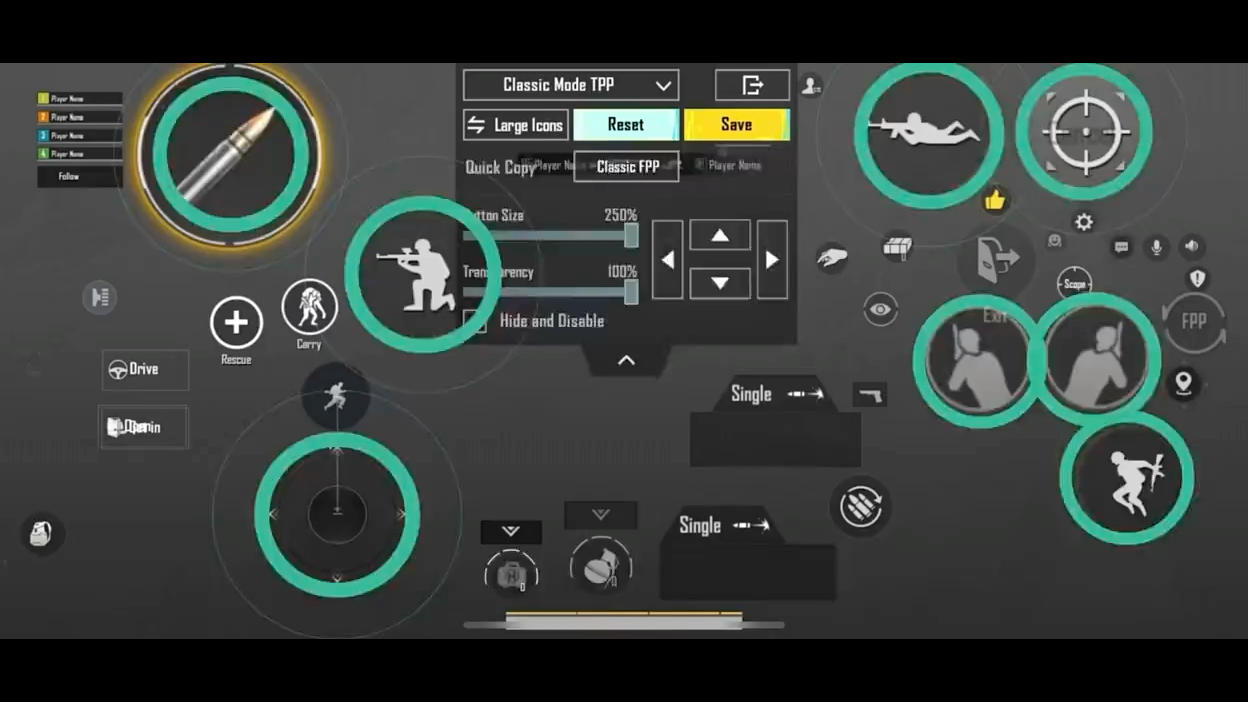
Task: Select the Carry teammate icon
Action: (x=309, y=307)
